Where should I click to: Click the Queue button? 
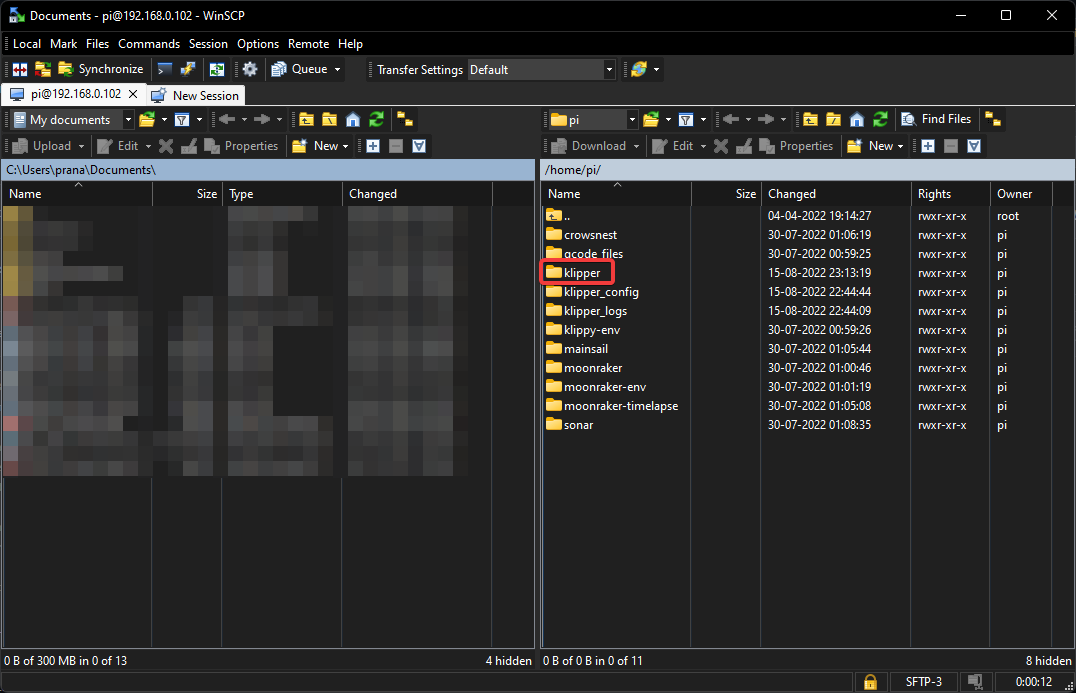tap(300, 69)
